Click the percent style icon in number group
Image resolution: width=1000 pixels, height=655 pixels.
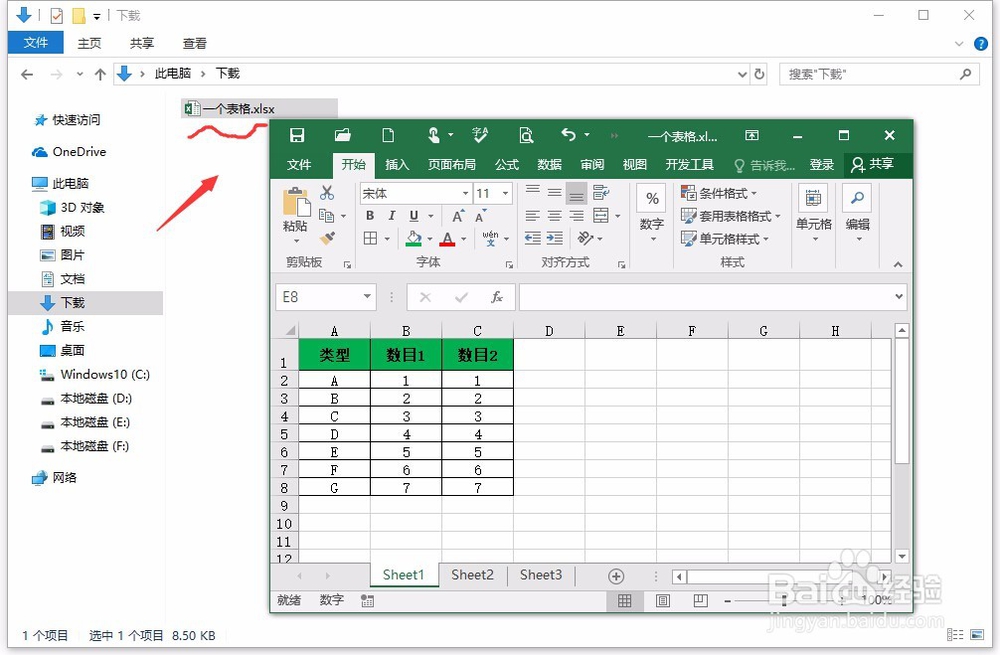pos(652,198)
